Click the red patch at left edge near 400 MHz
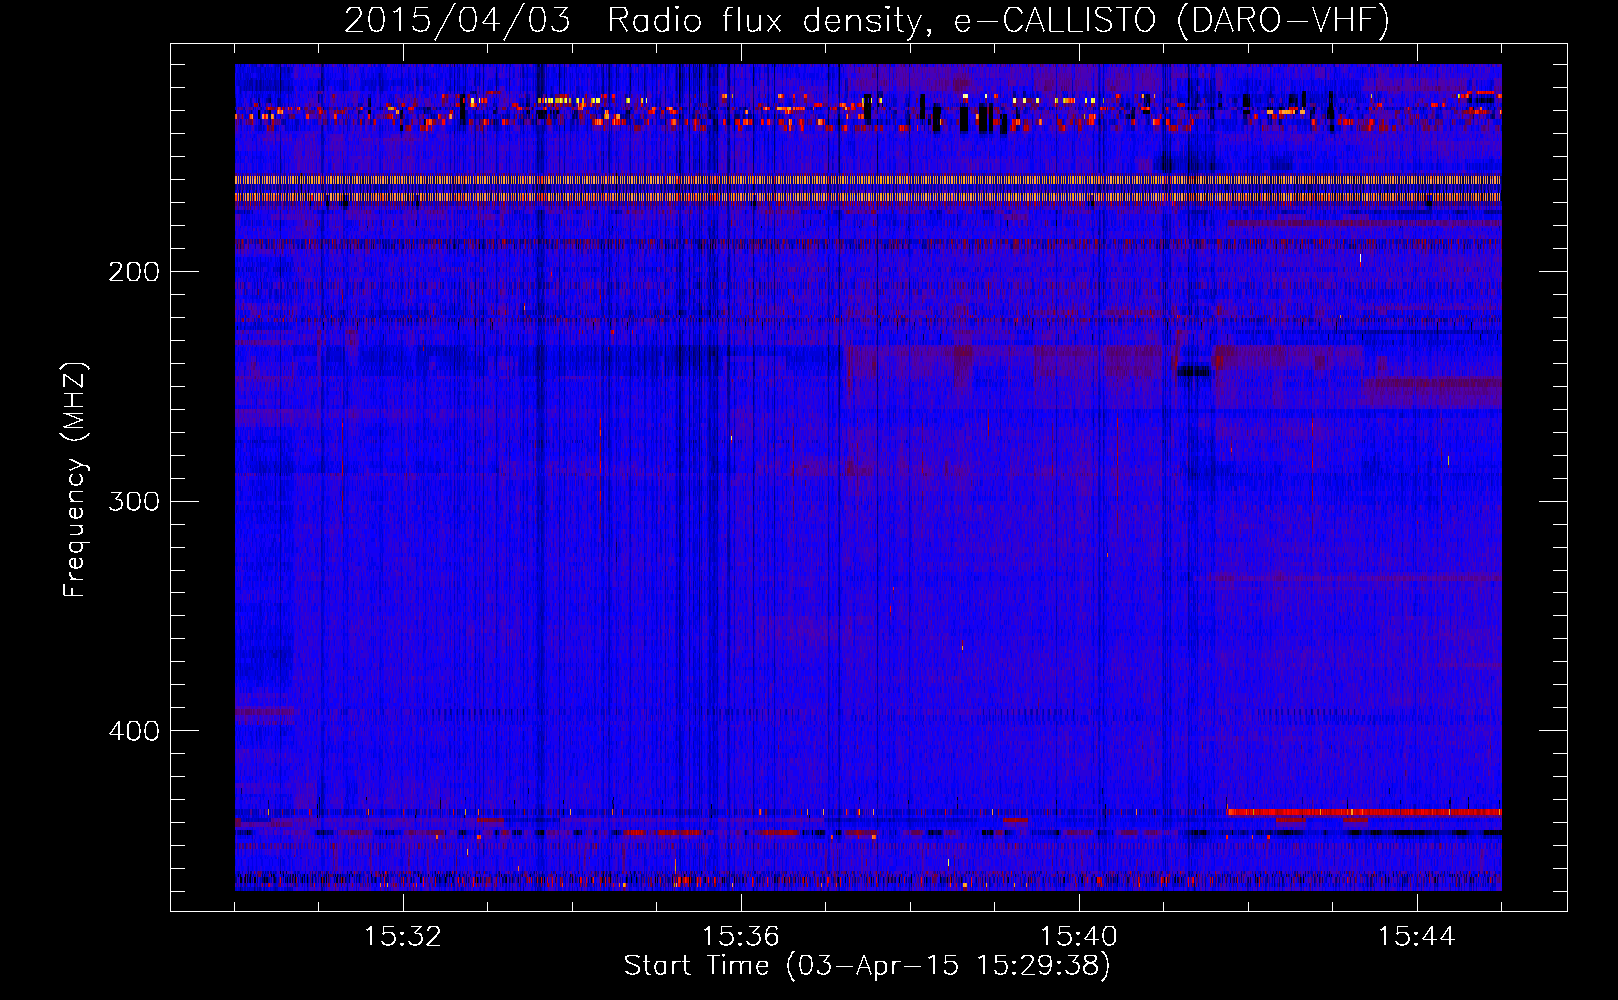Viewport: 1618px width, 1000px height. [264, 712]
